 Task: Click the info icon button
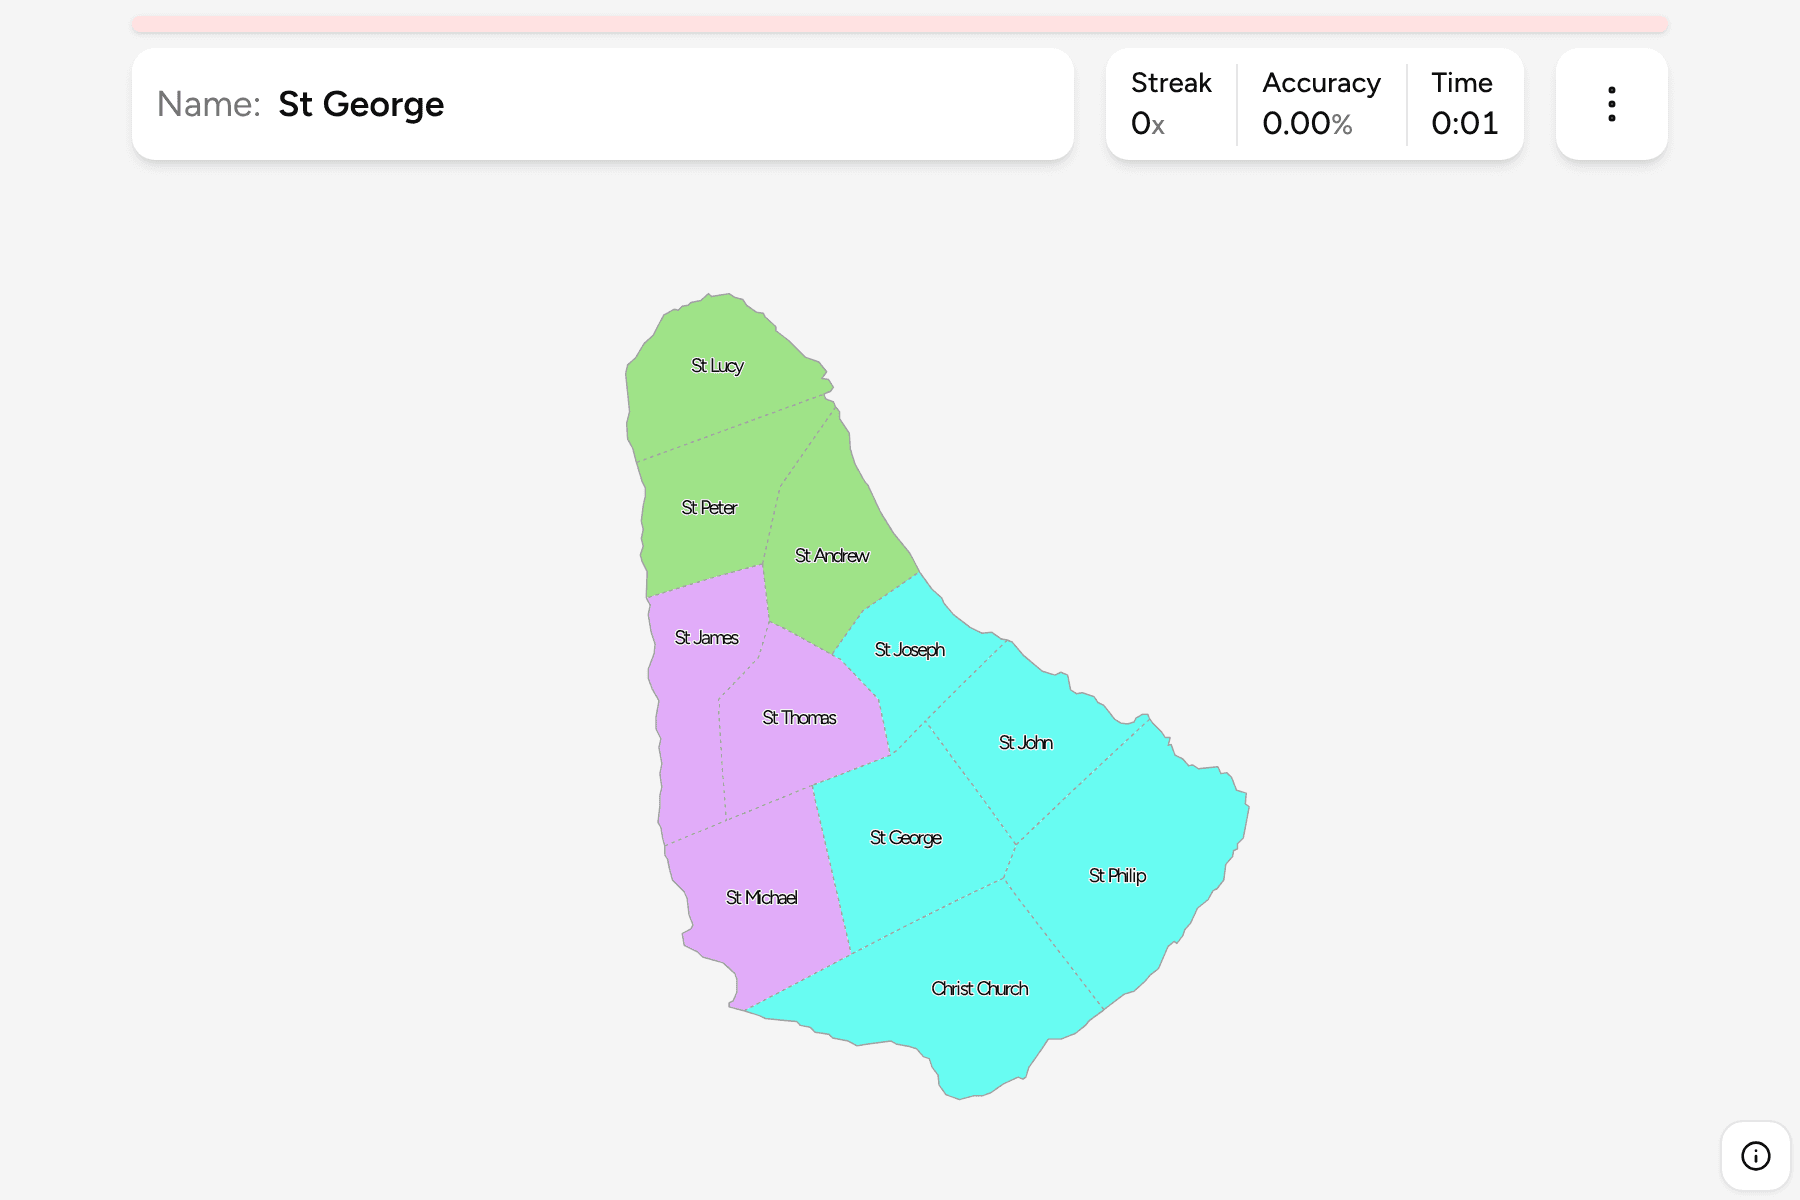click(x=1755, y=1156)
